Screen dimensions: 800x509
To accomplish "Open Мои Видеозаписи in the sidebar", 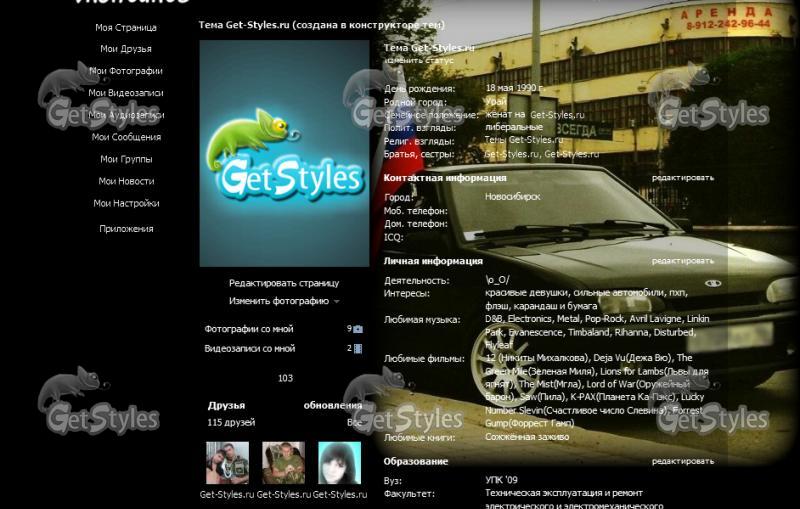I will (126, 93).
